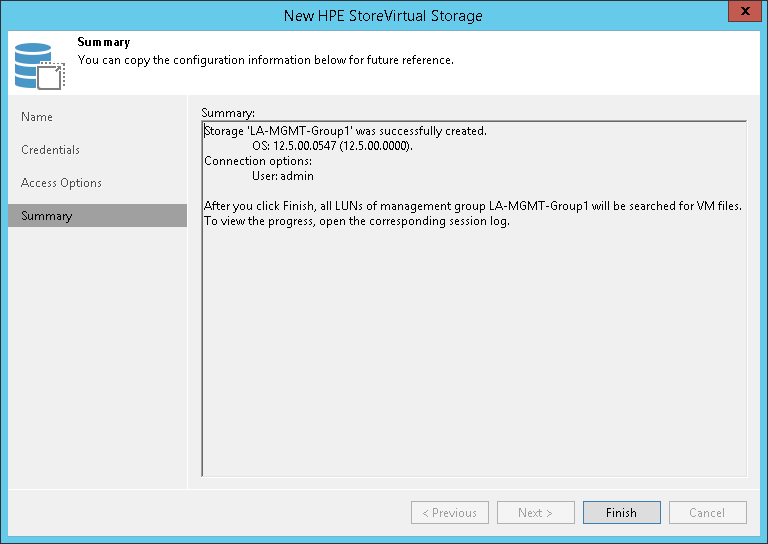Click the bold Summary heading at top
The width and height of the screenshot is (768, 544).
[104, 42]
